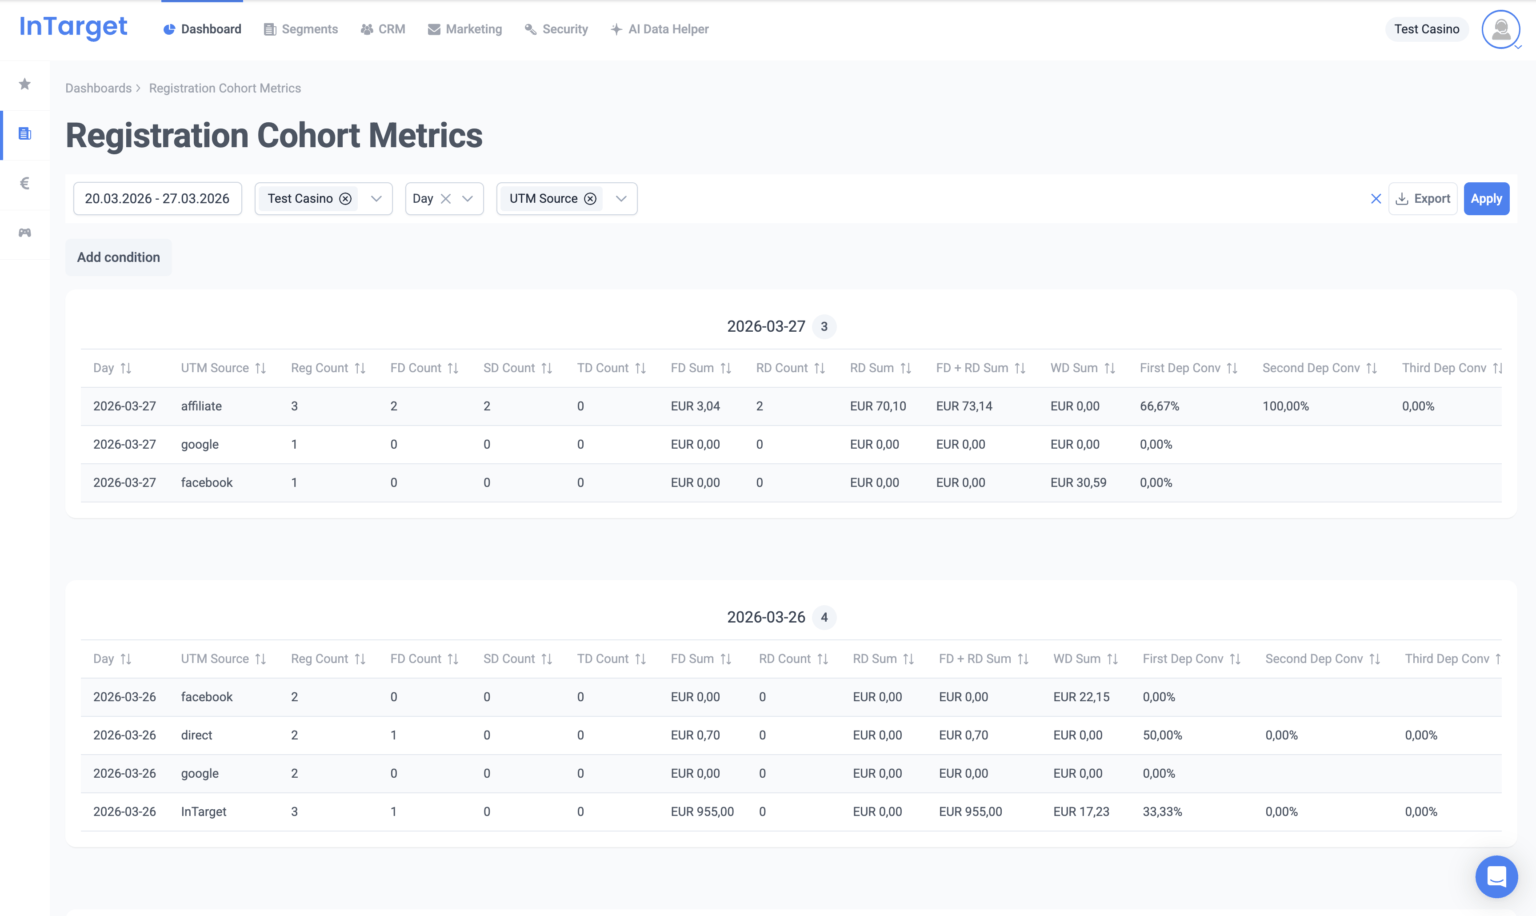Clear the Day grouping selection
This screenshot has width=1536, height=916.
[446, 199]
